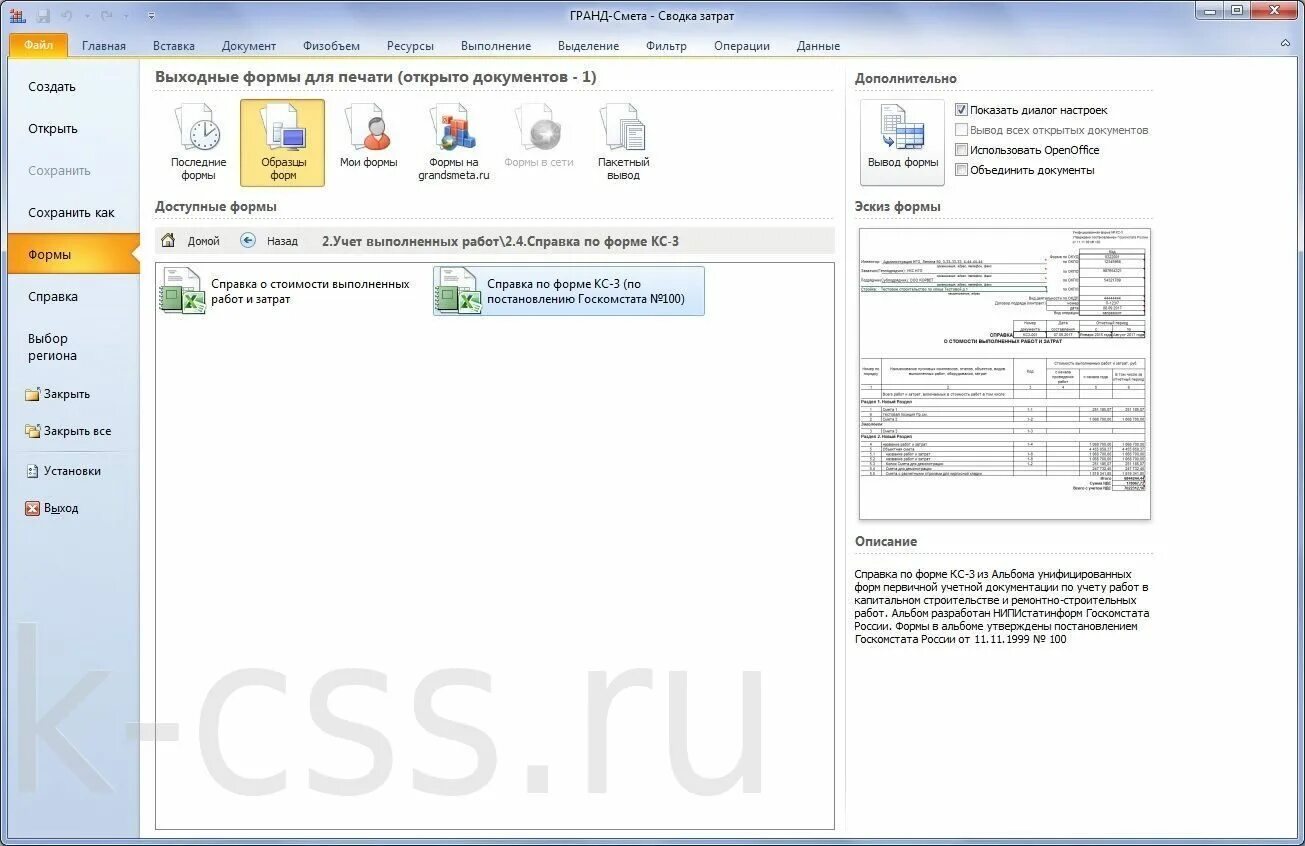1305x846 pixels.
Task: Toggle Вывод всех открытых документов checkbox
Action: click(x=961, y=130)
